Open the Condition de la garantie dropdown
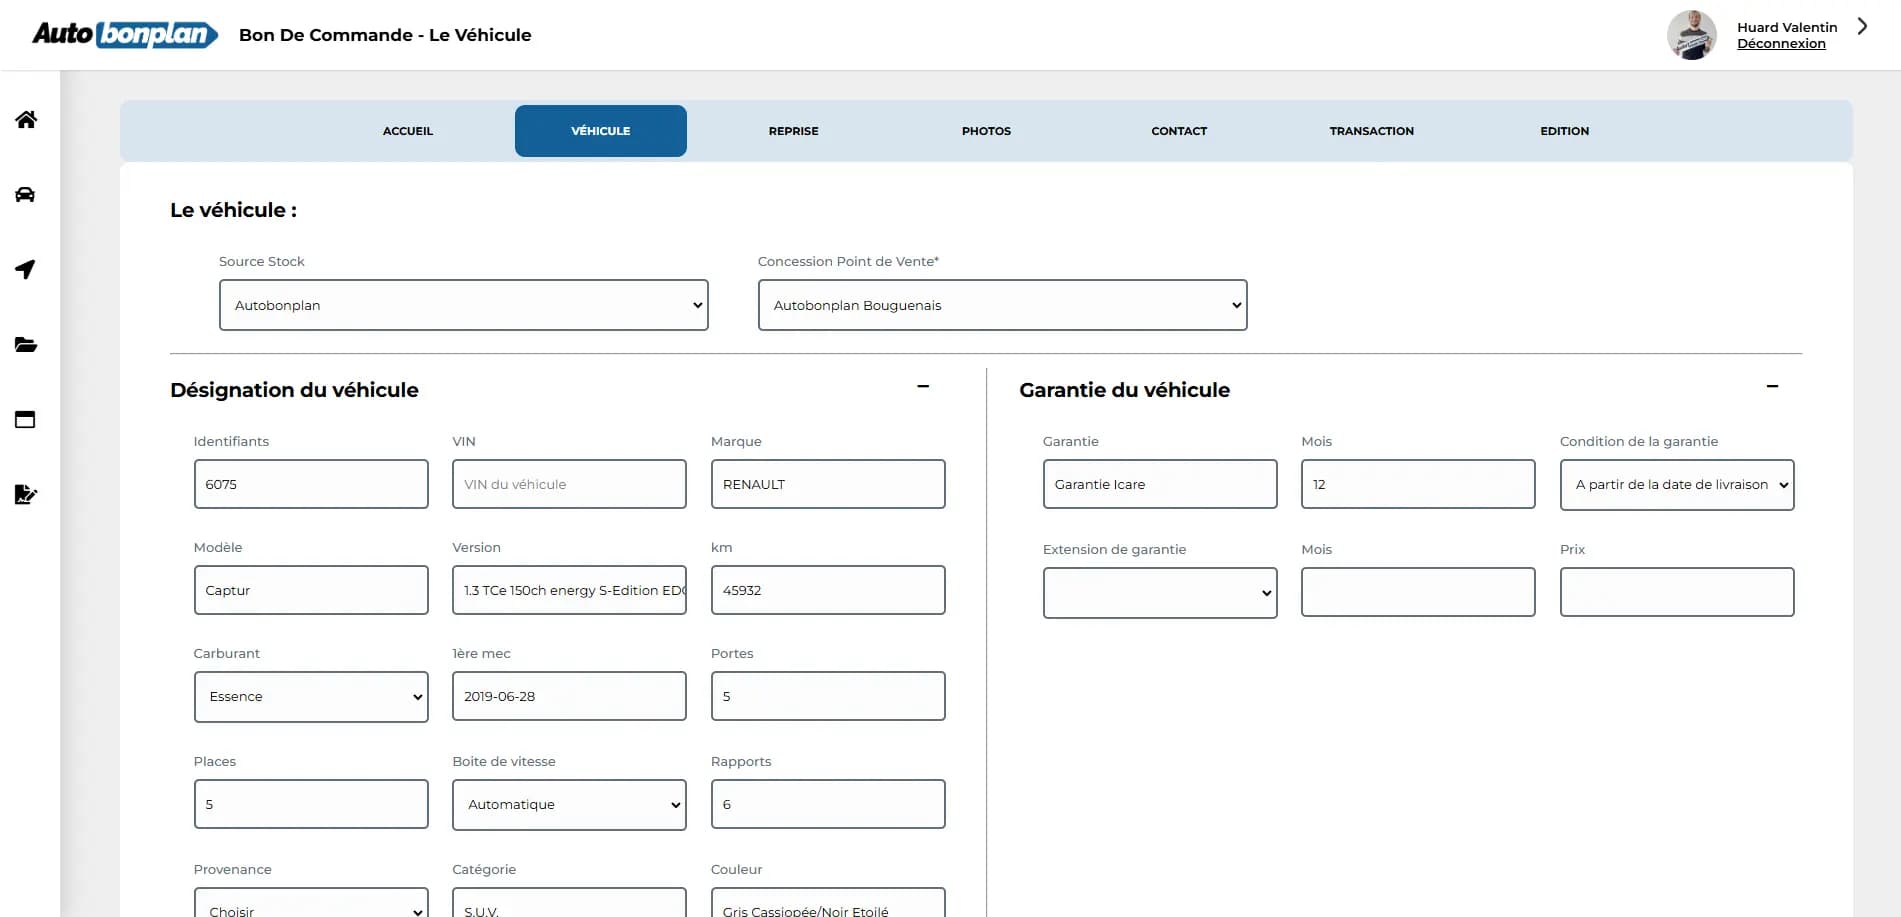The width and height of the screenshot is (1901, 917). (1677, 484)
